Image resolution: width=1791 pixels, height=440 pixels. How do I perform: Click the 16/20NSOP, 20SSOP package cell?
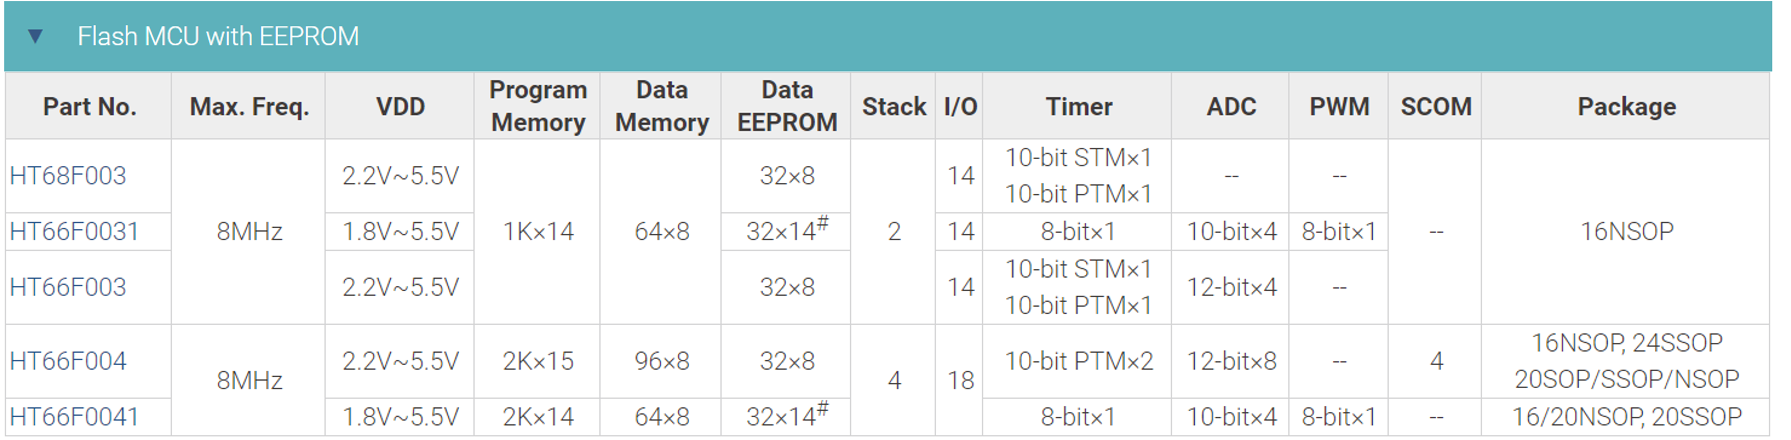[x=1626, y=417]
